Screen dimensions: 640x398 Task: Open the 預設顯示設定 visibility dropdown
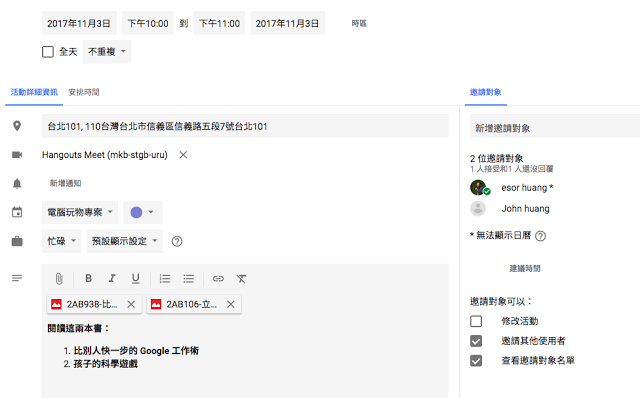(x=124, y=241)
